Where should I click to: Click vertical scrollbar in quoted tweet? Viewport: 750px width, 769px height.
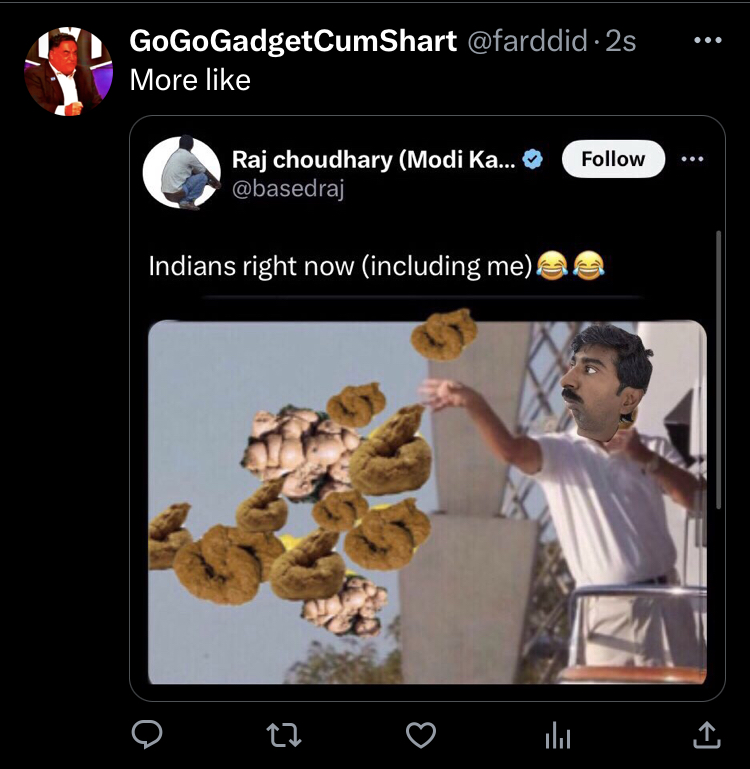click(x=719, y=370)
